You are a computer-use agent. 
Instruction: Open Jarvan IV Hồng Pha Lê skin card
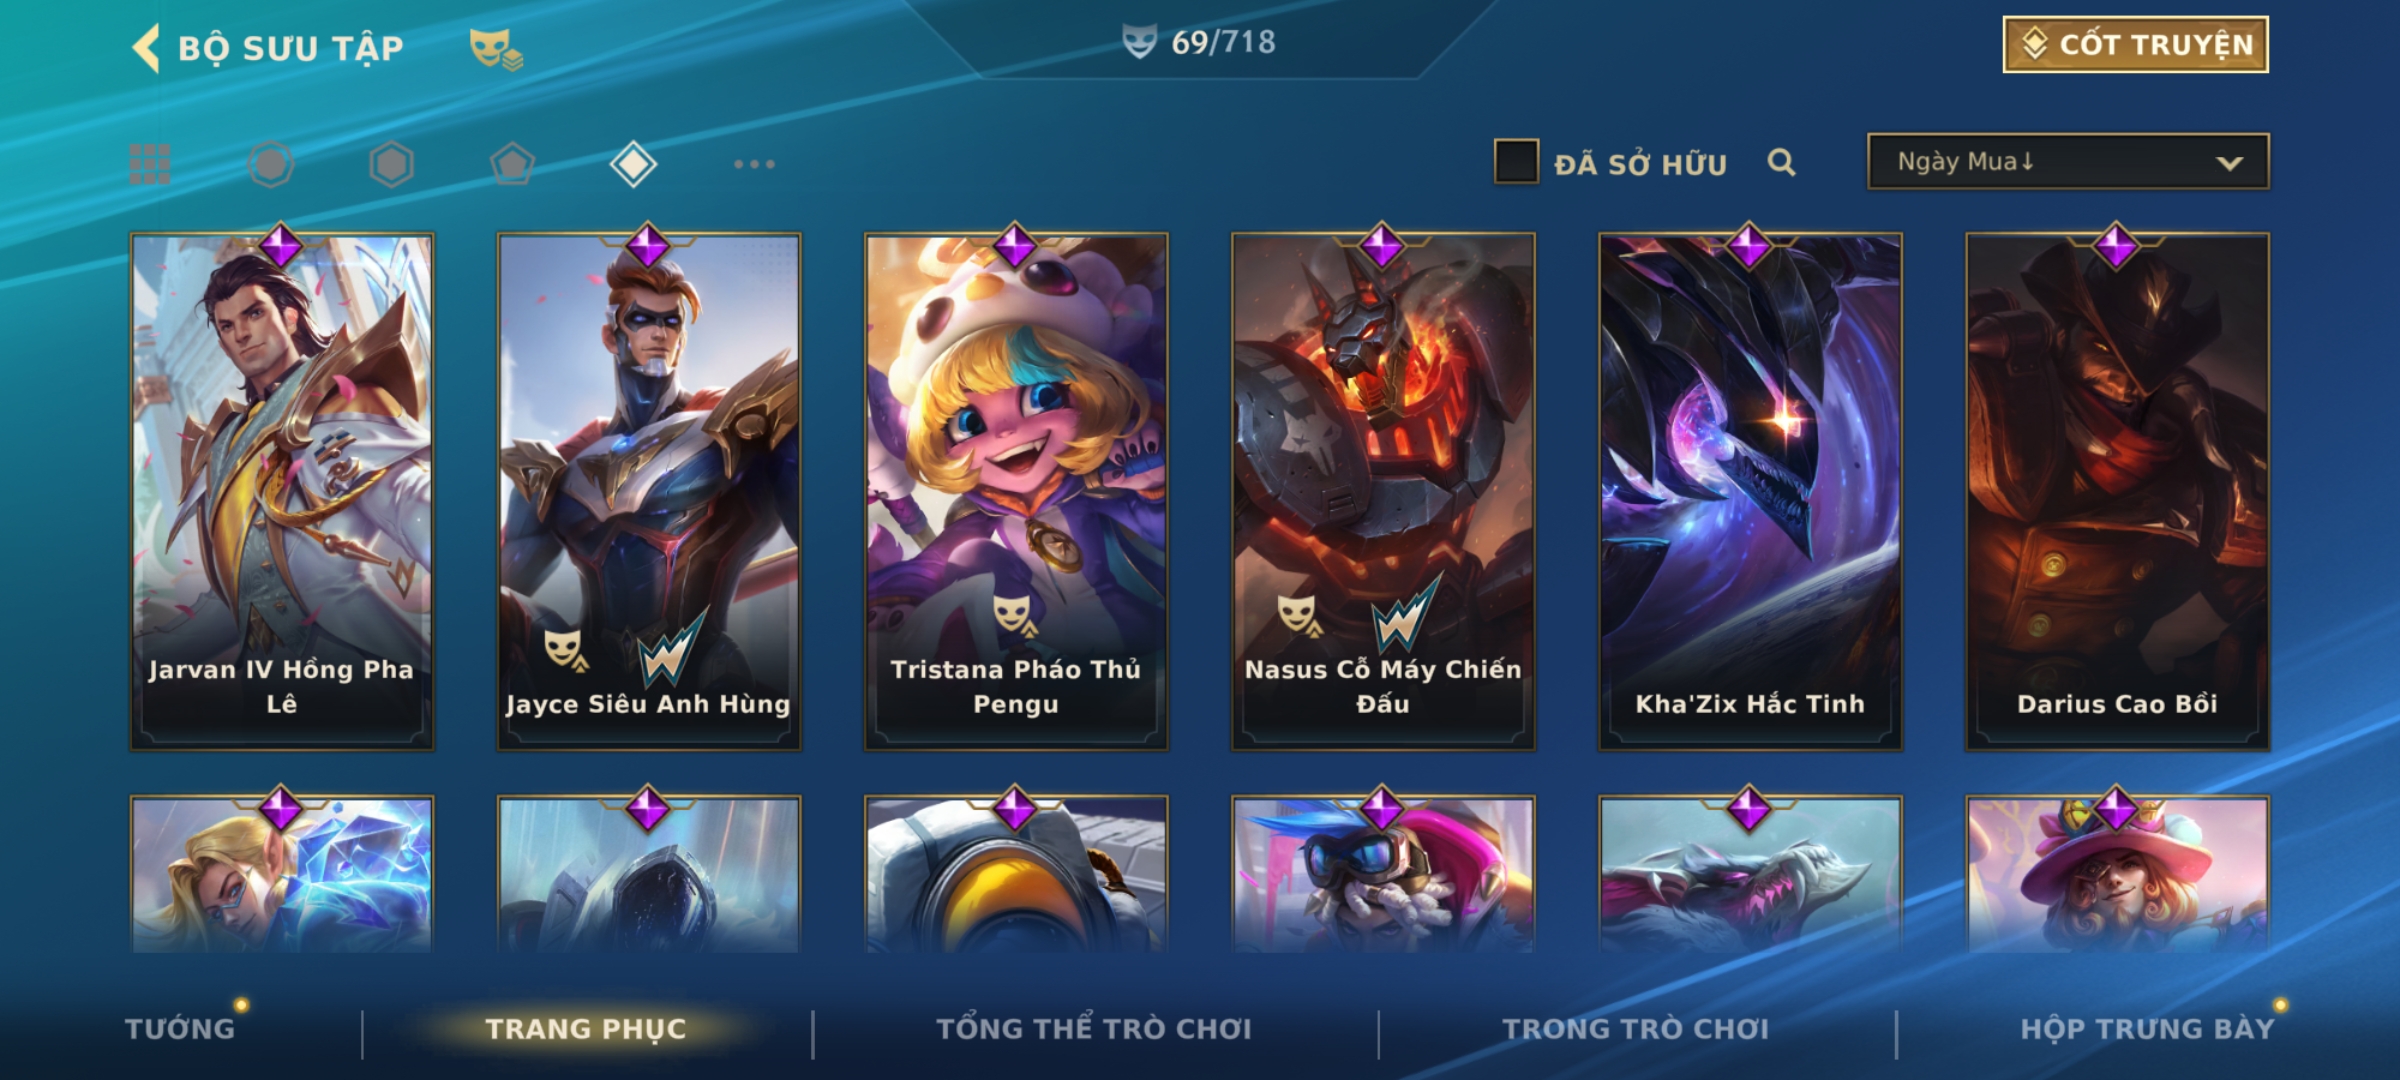coord(282,492)
